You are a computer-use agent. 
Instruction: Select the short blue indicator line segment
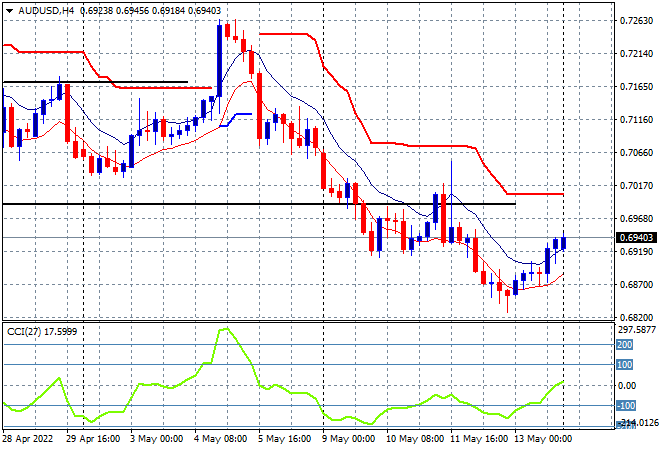(x=236, y=119)
